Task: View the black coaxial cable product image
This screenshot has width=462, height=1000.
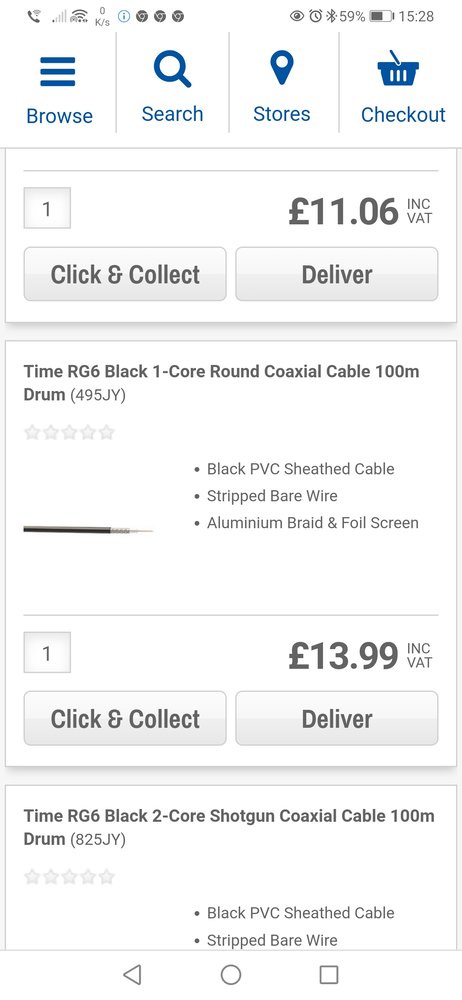Action: (x=88, y=529)
